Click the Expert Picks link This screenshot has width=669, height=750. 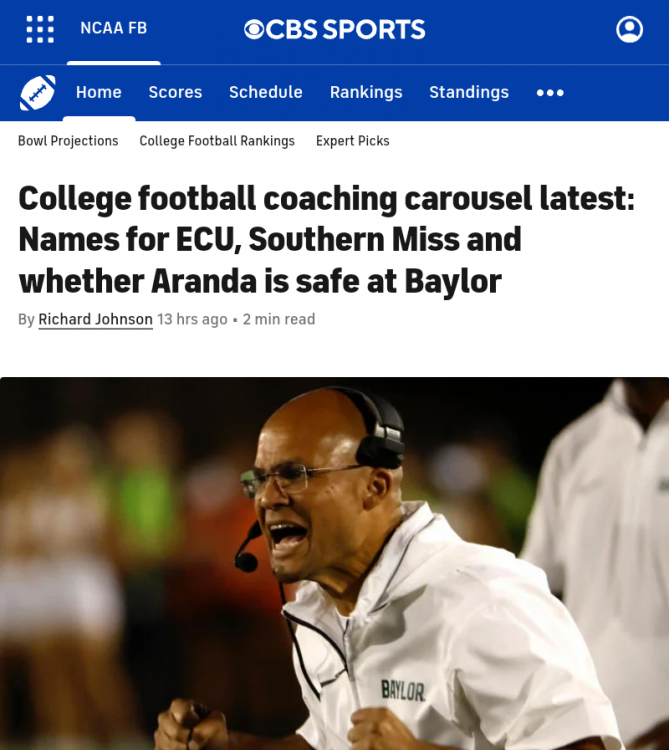pos(353,141)
